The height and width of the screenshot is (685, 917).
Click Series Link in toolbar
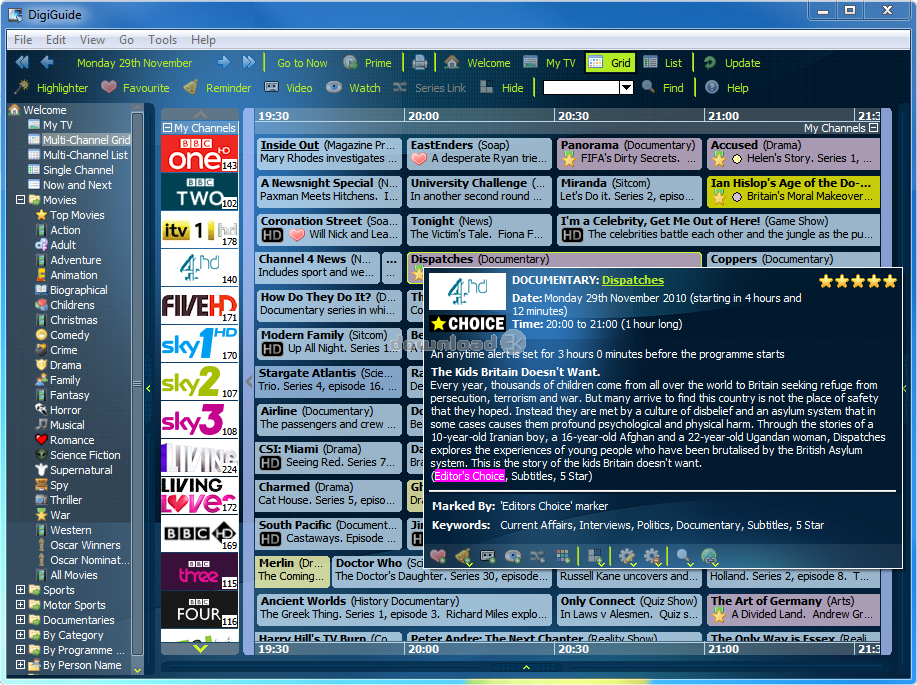pos(429,88)
